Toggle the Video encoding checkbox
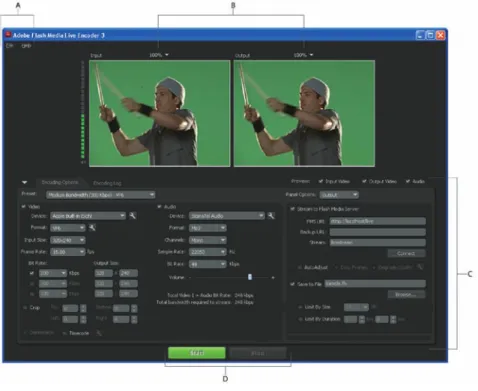The image size is (478, 391). click(x=24, y=207)
